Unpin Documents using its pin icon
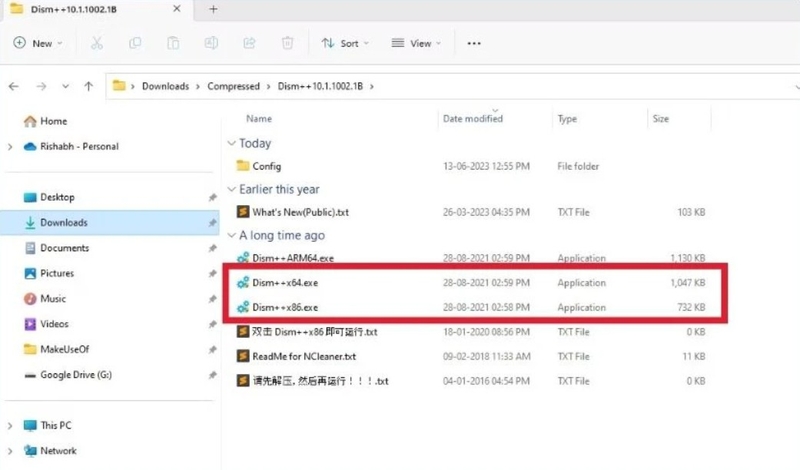800x470 pixels. tap(212, 248)
